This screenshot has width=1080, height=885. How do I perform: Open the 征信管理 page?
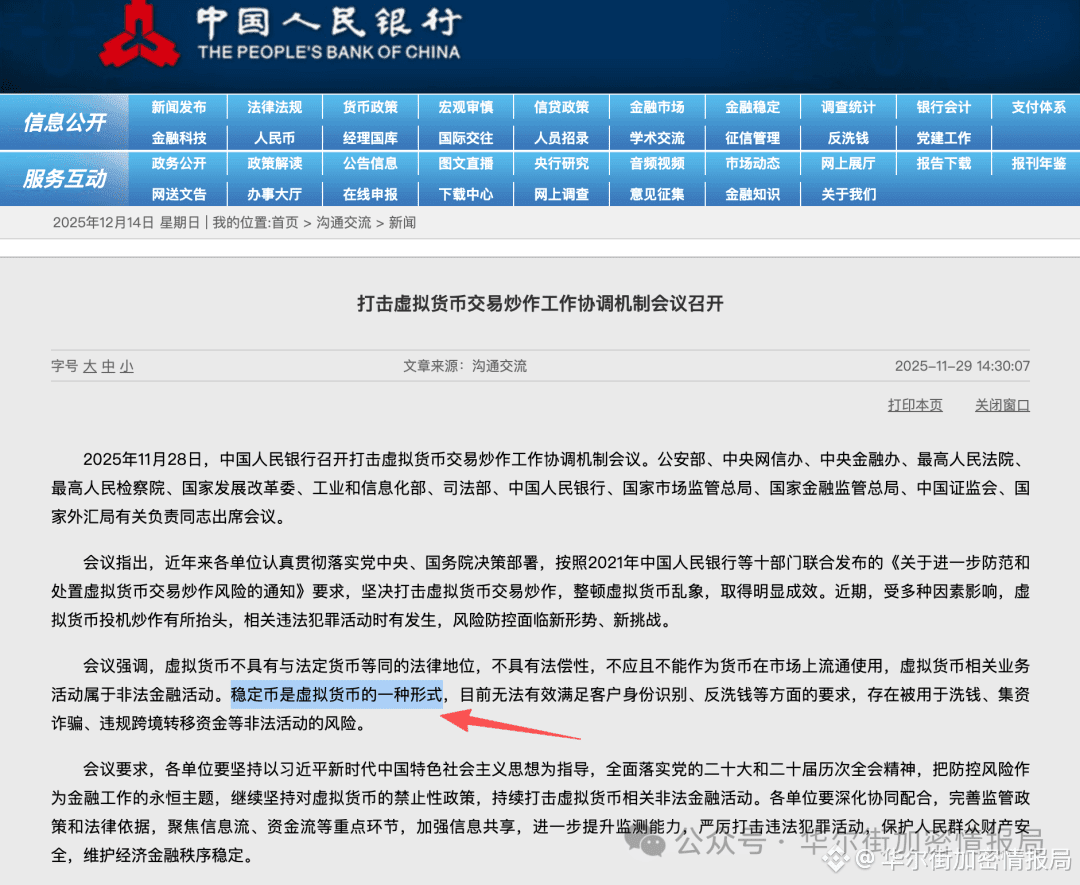point(753,137)
